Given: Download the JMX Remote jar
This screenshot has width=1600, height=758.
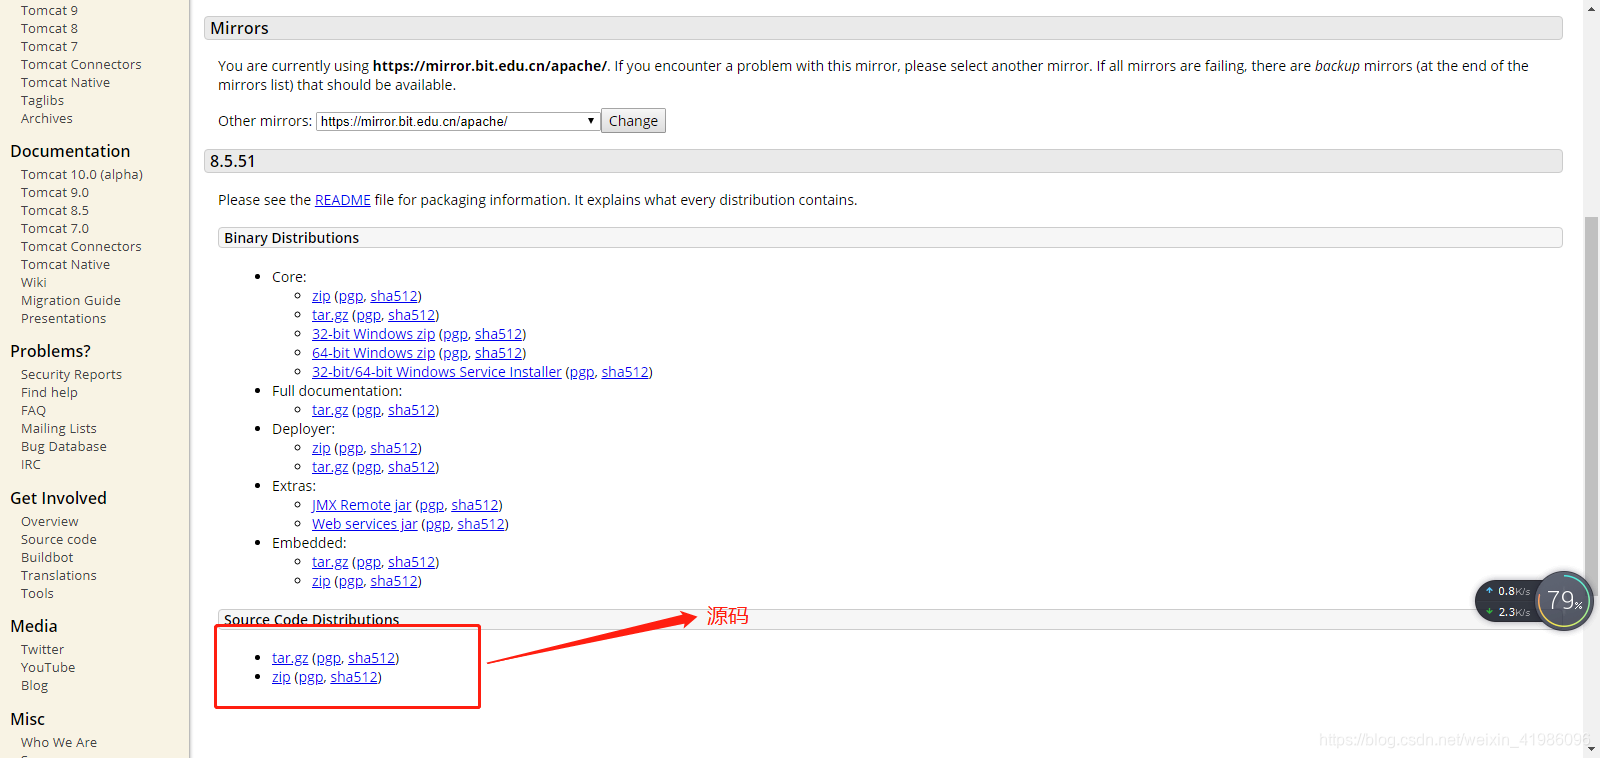Looking at the screenshot, I should pos(361,505).
